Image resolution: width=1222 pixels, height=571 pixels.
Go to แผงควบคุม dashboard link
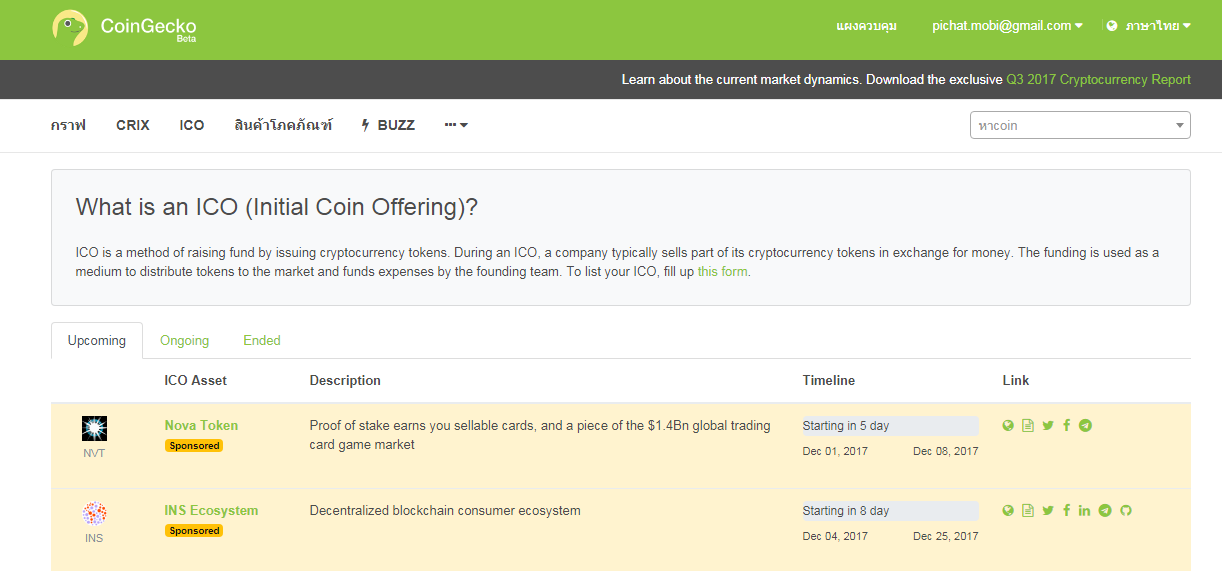(866, 26)
